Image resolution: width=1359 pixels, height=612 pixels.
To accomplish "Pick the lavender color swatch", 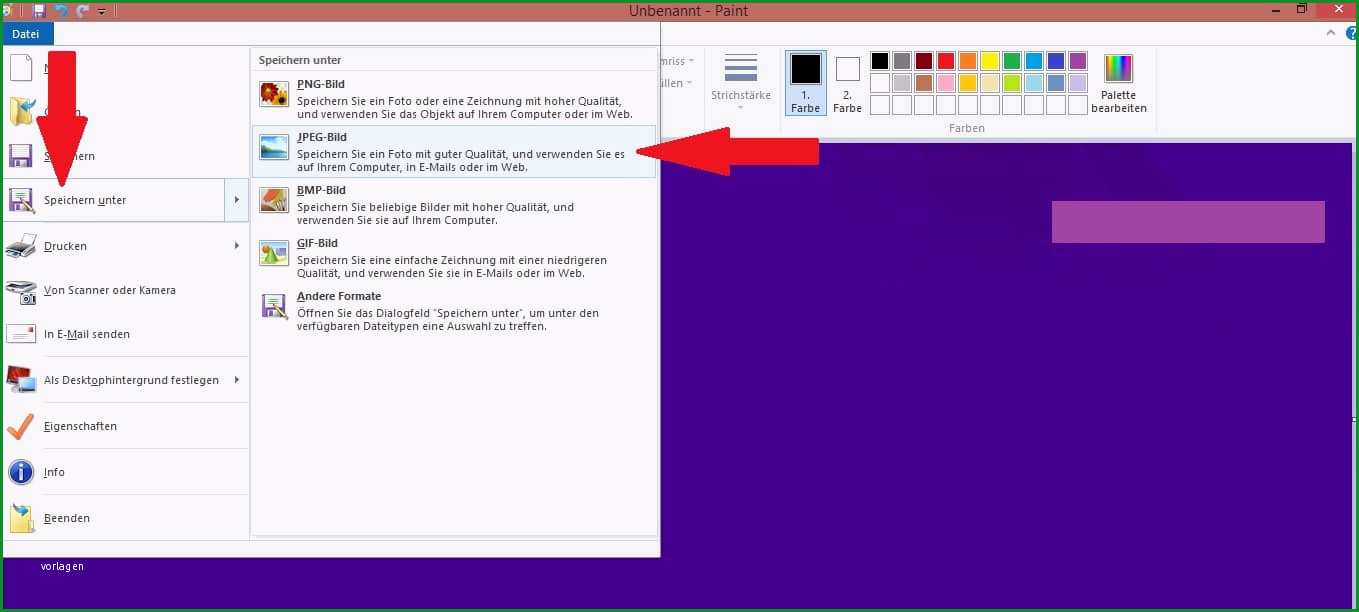I will tap(1078, 83).
